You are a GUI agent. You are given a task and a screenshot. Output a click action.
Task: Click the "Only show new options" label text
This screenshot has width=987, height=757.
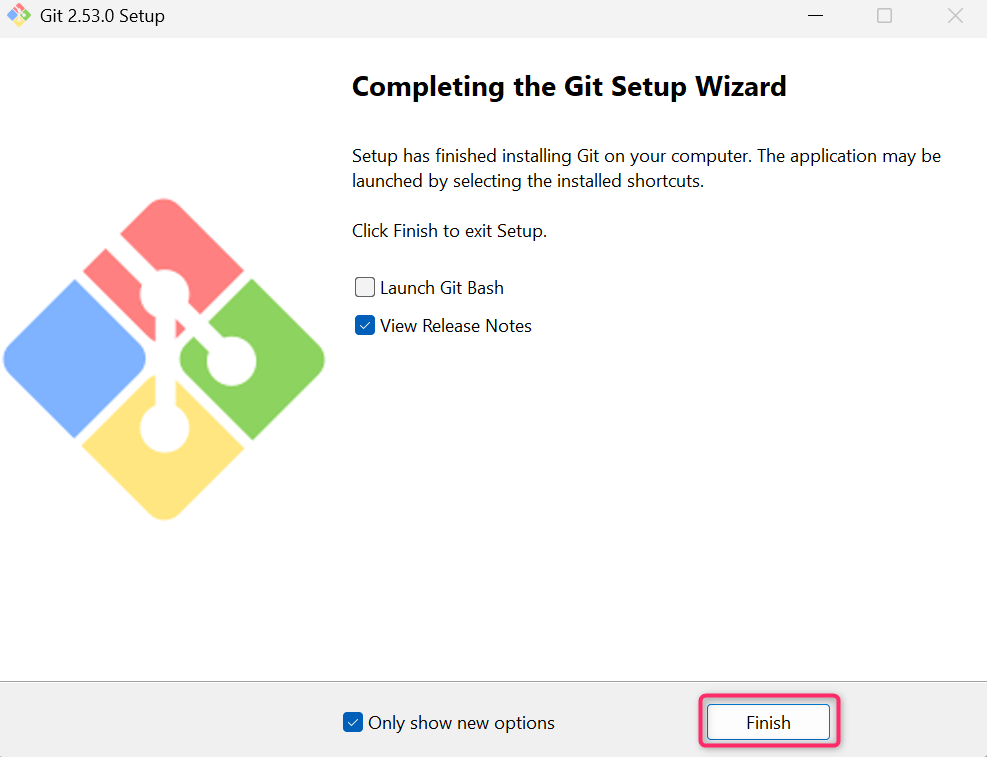click(461, 723)
